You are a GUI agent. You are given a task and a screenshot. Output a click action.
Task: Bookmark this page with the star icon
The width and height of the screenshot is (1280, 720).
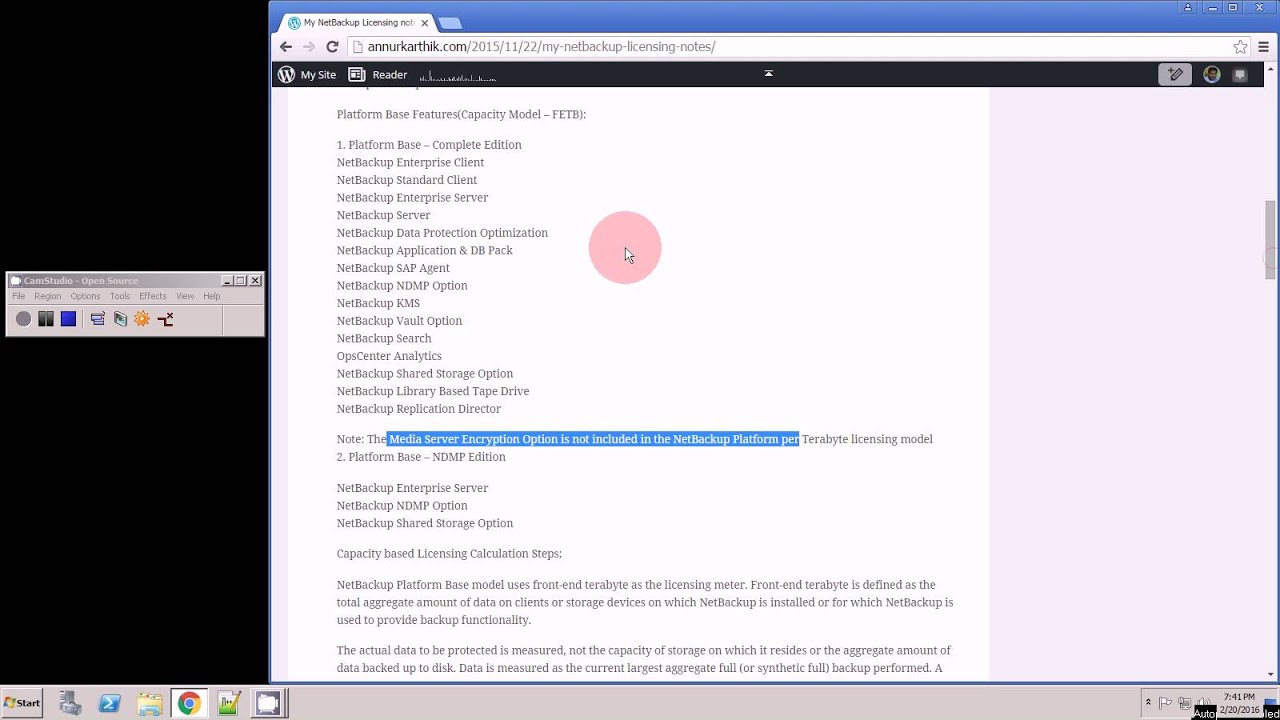coord(1240,47)
